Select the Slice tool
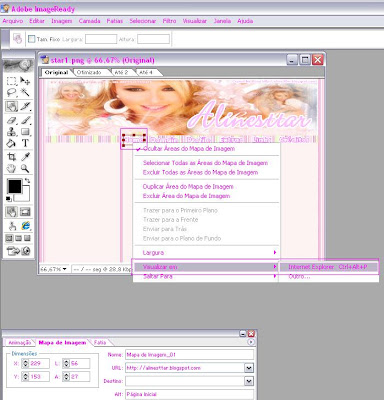 pyautogui.click(x=25, y=106)
